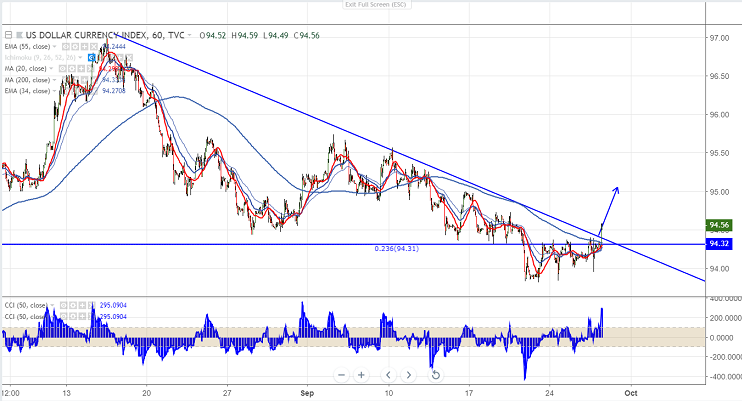Open the US Dollar Currency Index symbol dropdown
The image size is (742, 401).
coord(189,35)
